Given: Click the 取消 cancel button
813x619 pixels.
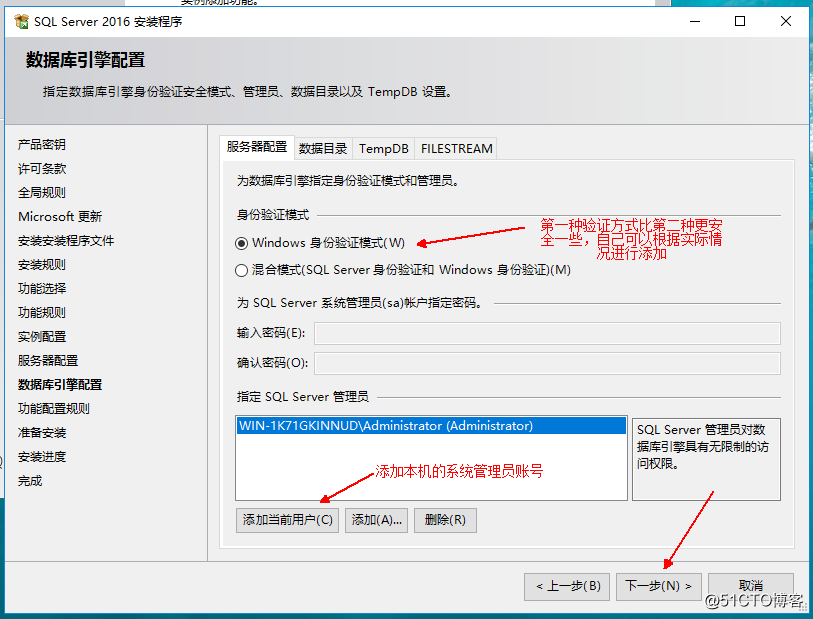Looking at the screenshot, I should point(750,586).
